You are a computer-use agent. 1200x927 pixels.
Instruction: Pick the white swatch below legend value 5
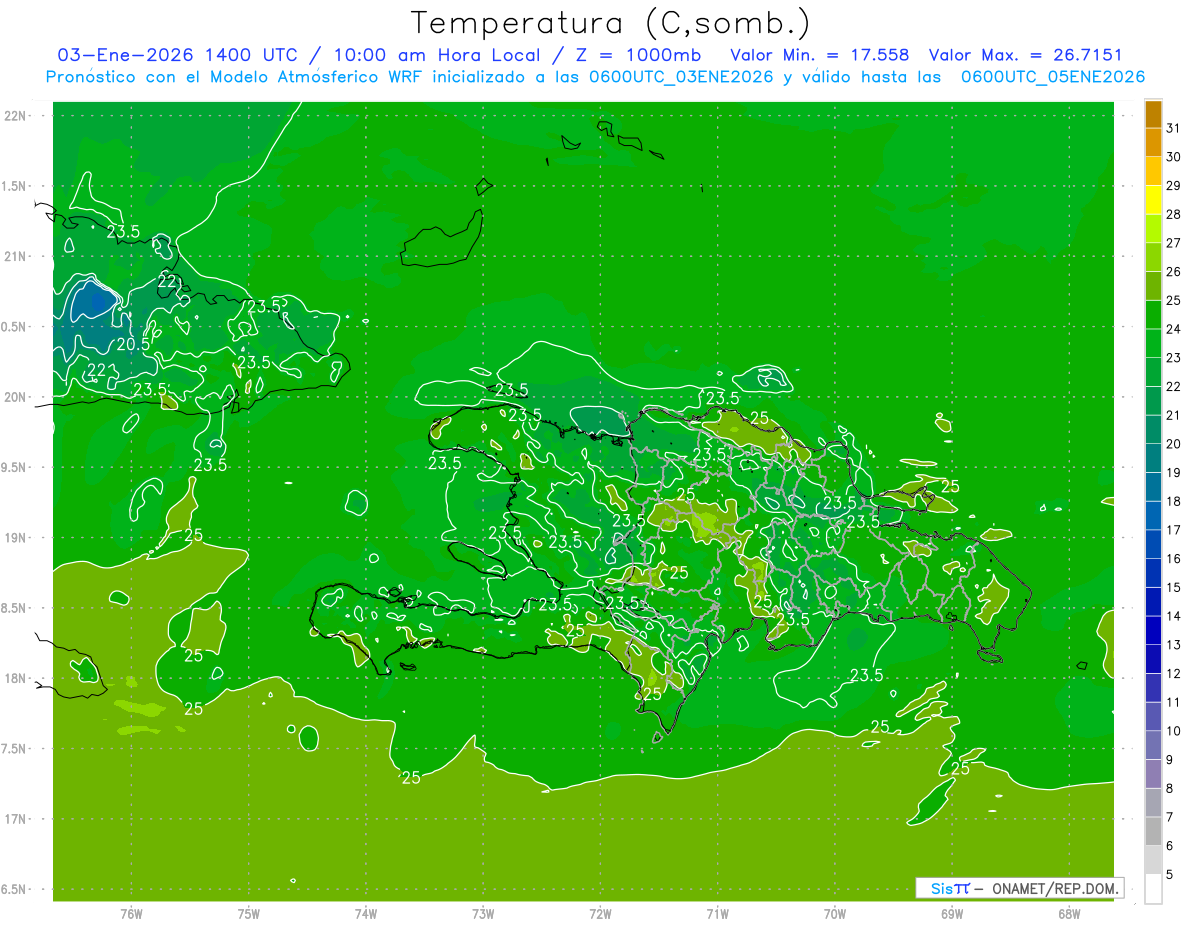pyautogui.click(x=1154, y=889)
